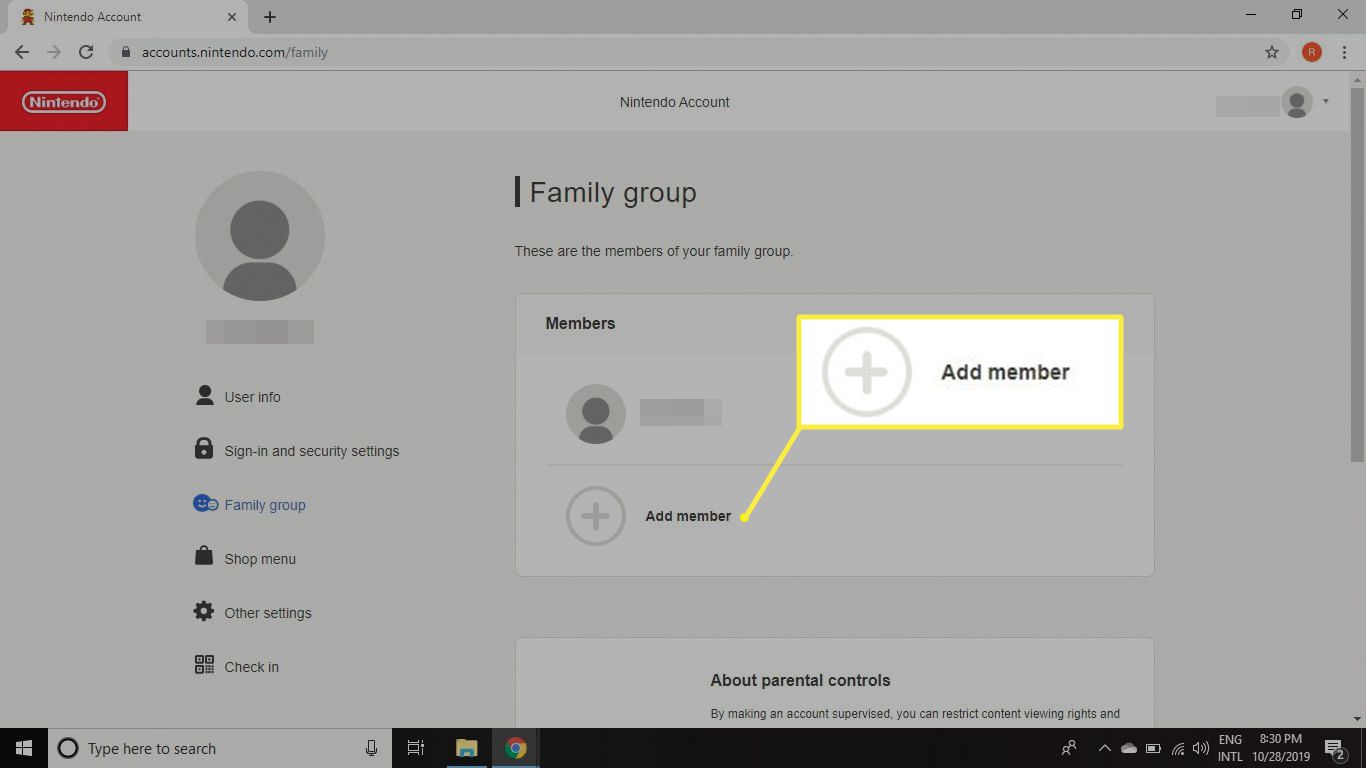Click the padlock icon in sidebar
Viewport: 1366px width, 768px height.
pos(204,449)
